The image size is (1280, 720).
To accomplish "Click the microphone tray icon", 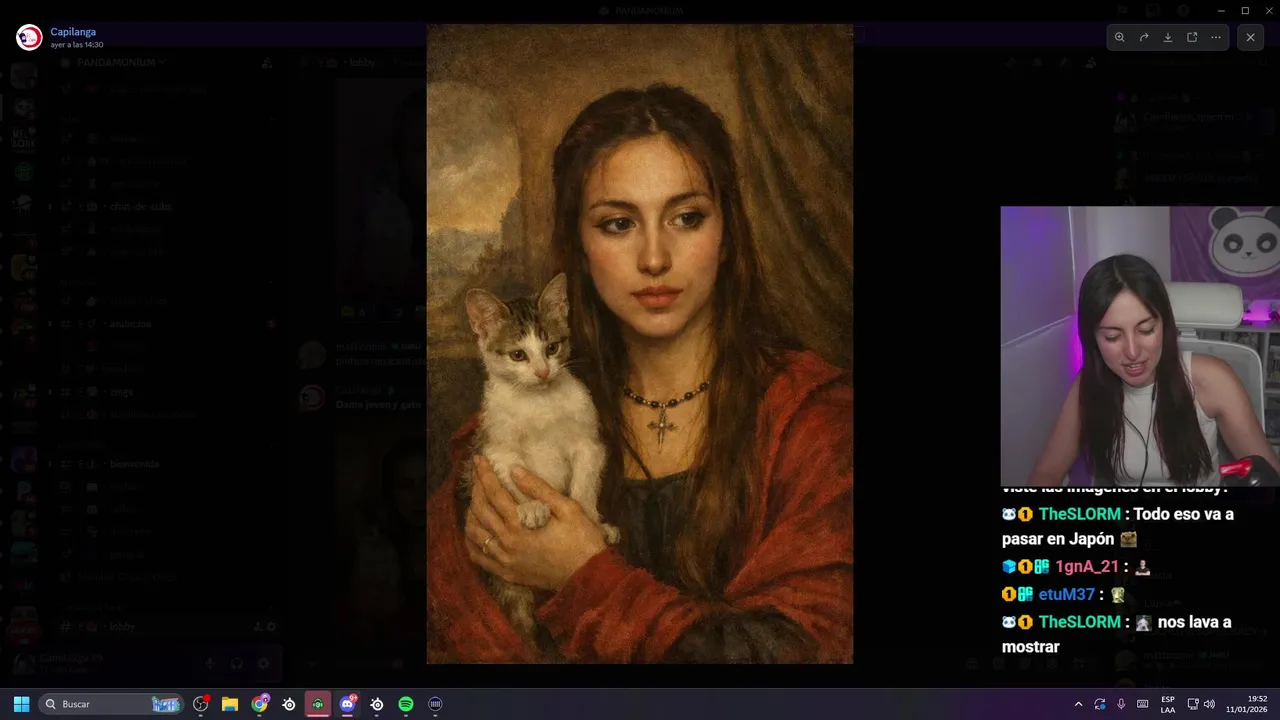I will tap(1121, 704).
